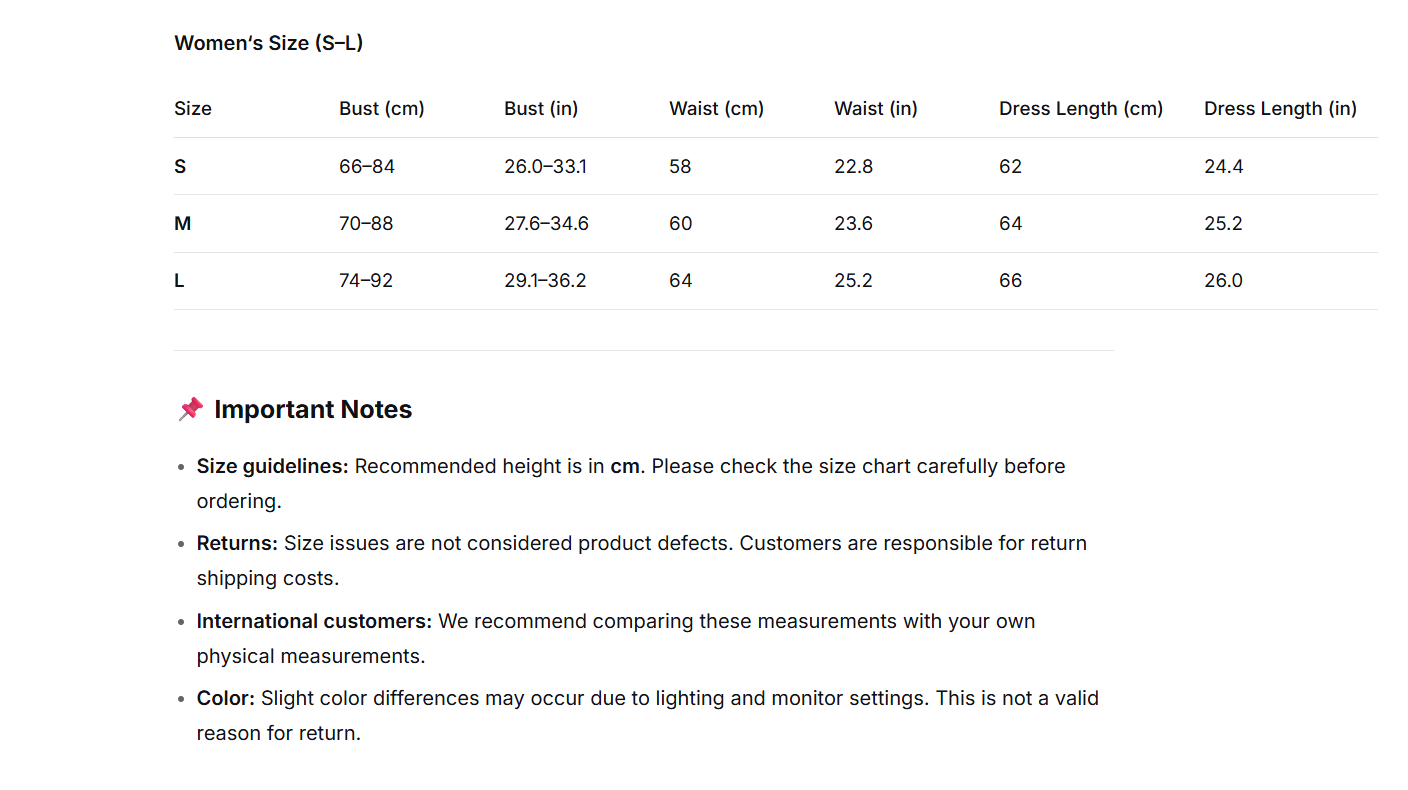Screen dimensions: 1408x790
Task: Select the M size row label
Action: tap(182, 223)
